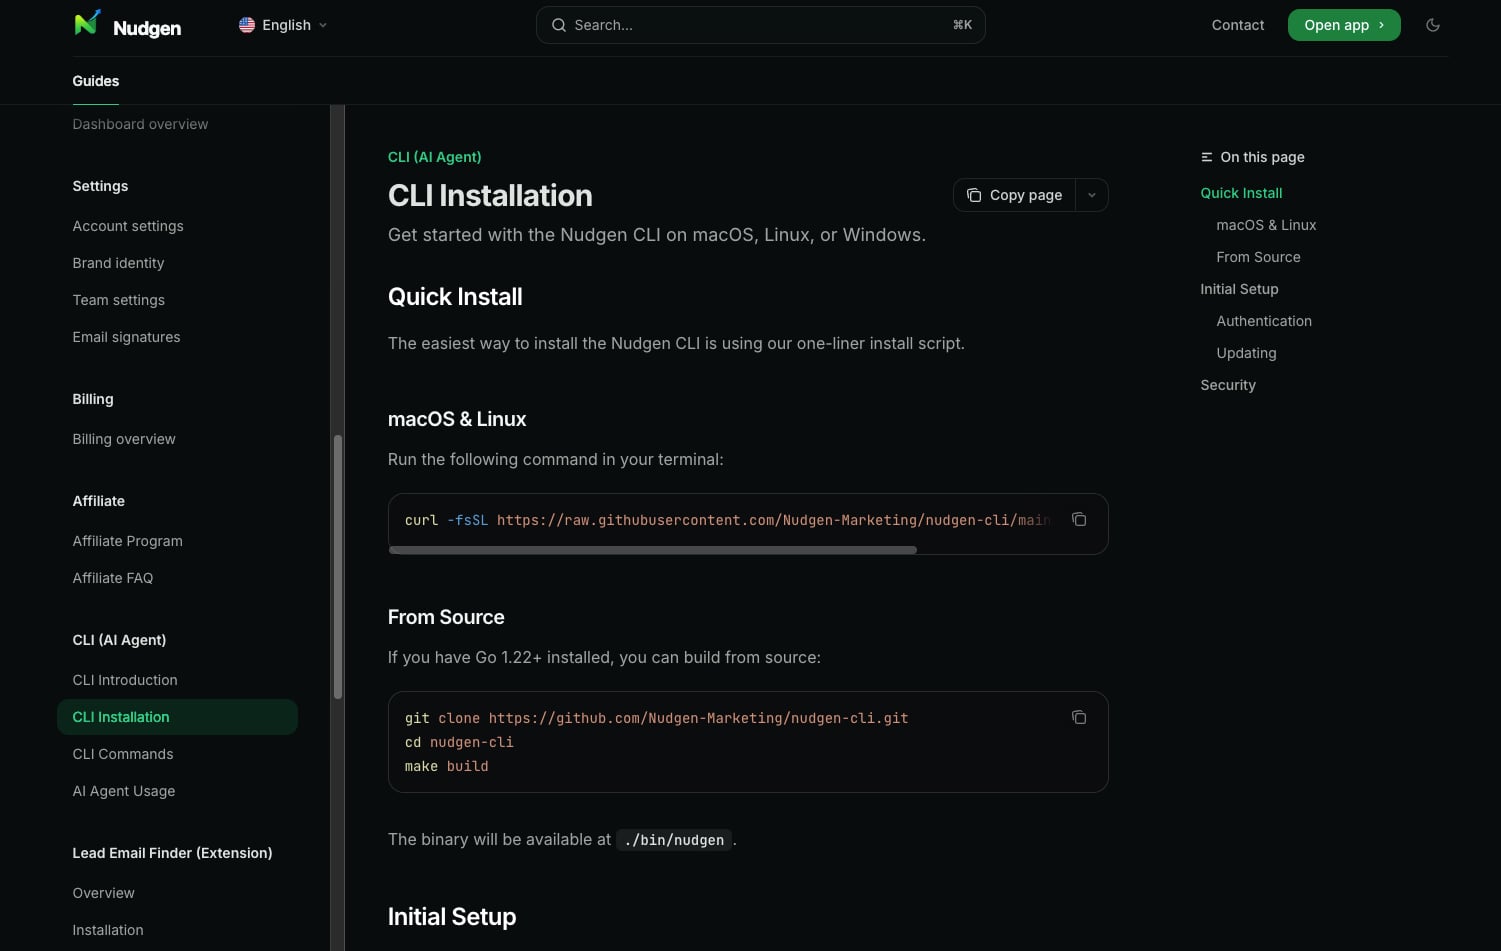Go to Account settings page
Image resolution: width=1501 pixels, height=951 pixels.
click(128, 226)
